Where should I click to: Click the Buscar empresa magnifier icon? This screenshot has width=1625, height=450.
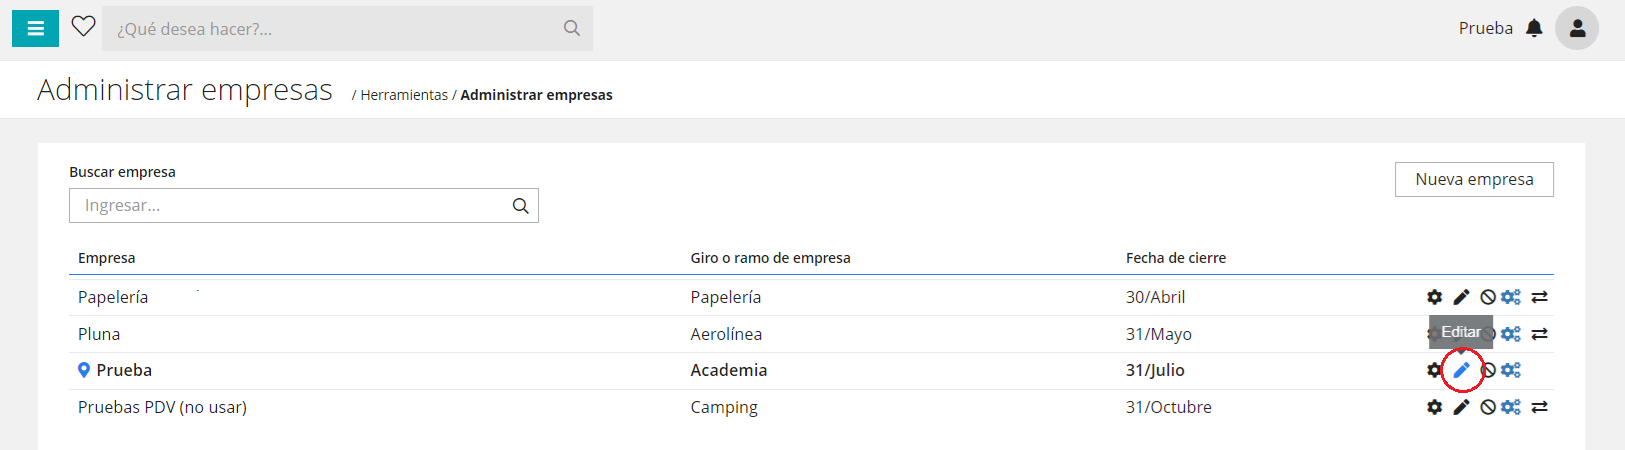coord(520,205)
